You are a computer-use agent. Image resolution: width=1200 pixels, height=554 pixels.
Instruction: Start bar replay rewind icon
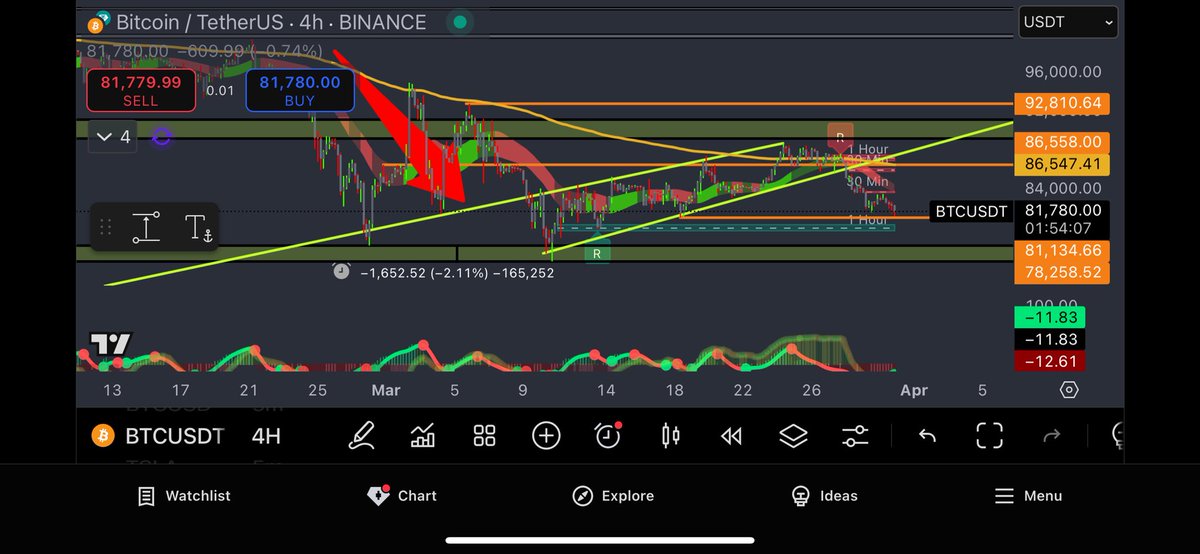coord(731,435)
